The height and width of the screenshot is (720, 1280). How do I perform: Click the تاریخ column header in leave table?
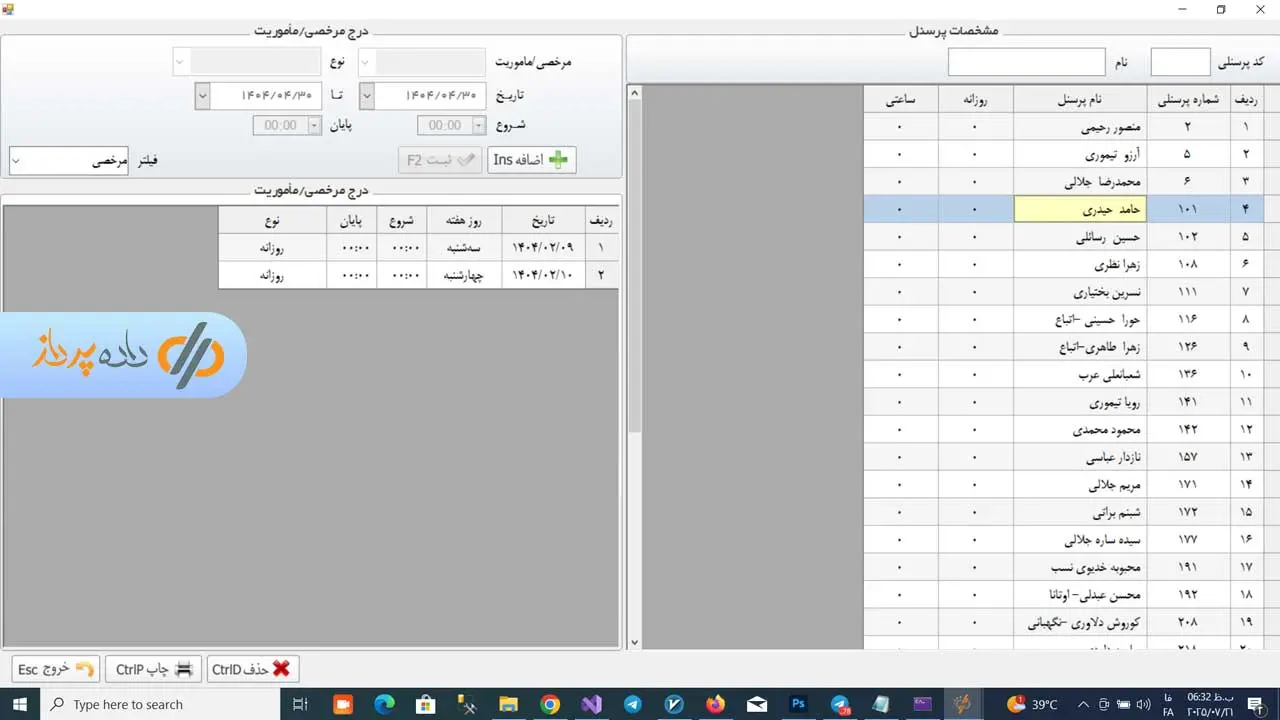click(x=543, y=221)
